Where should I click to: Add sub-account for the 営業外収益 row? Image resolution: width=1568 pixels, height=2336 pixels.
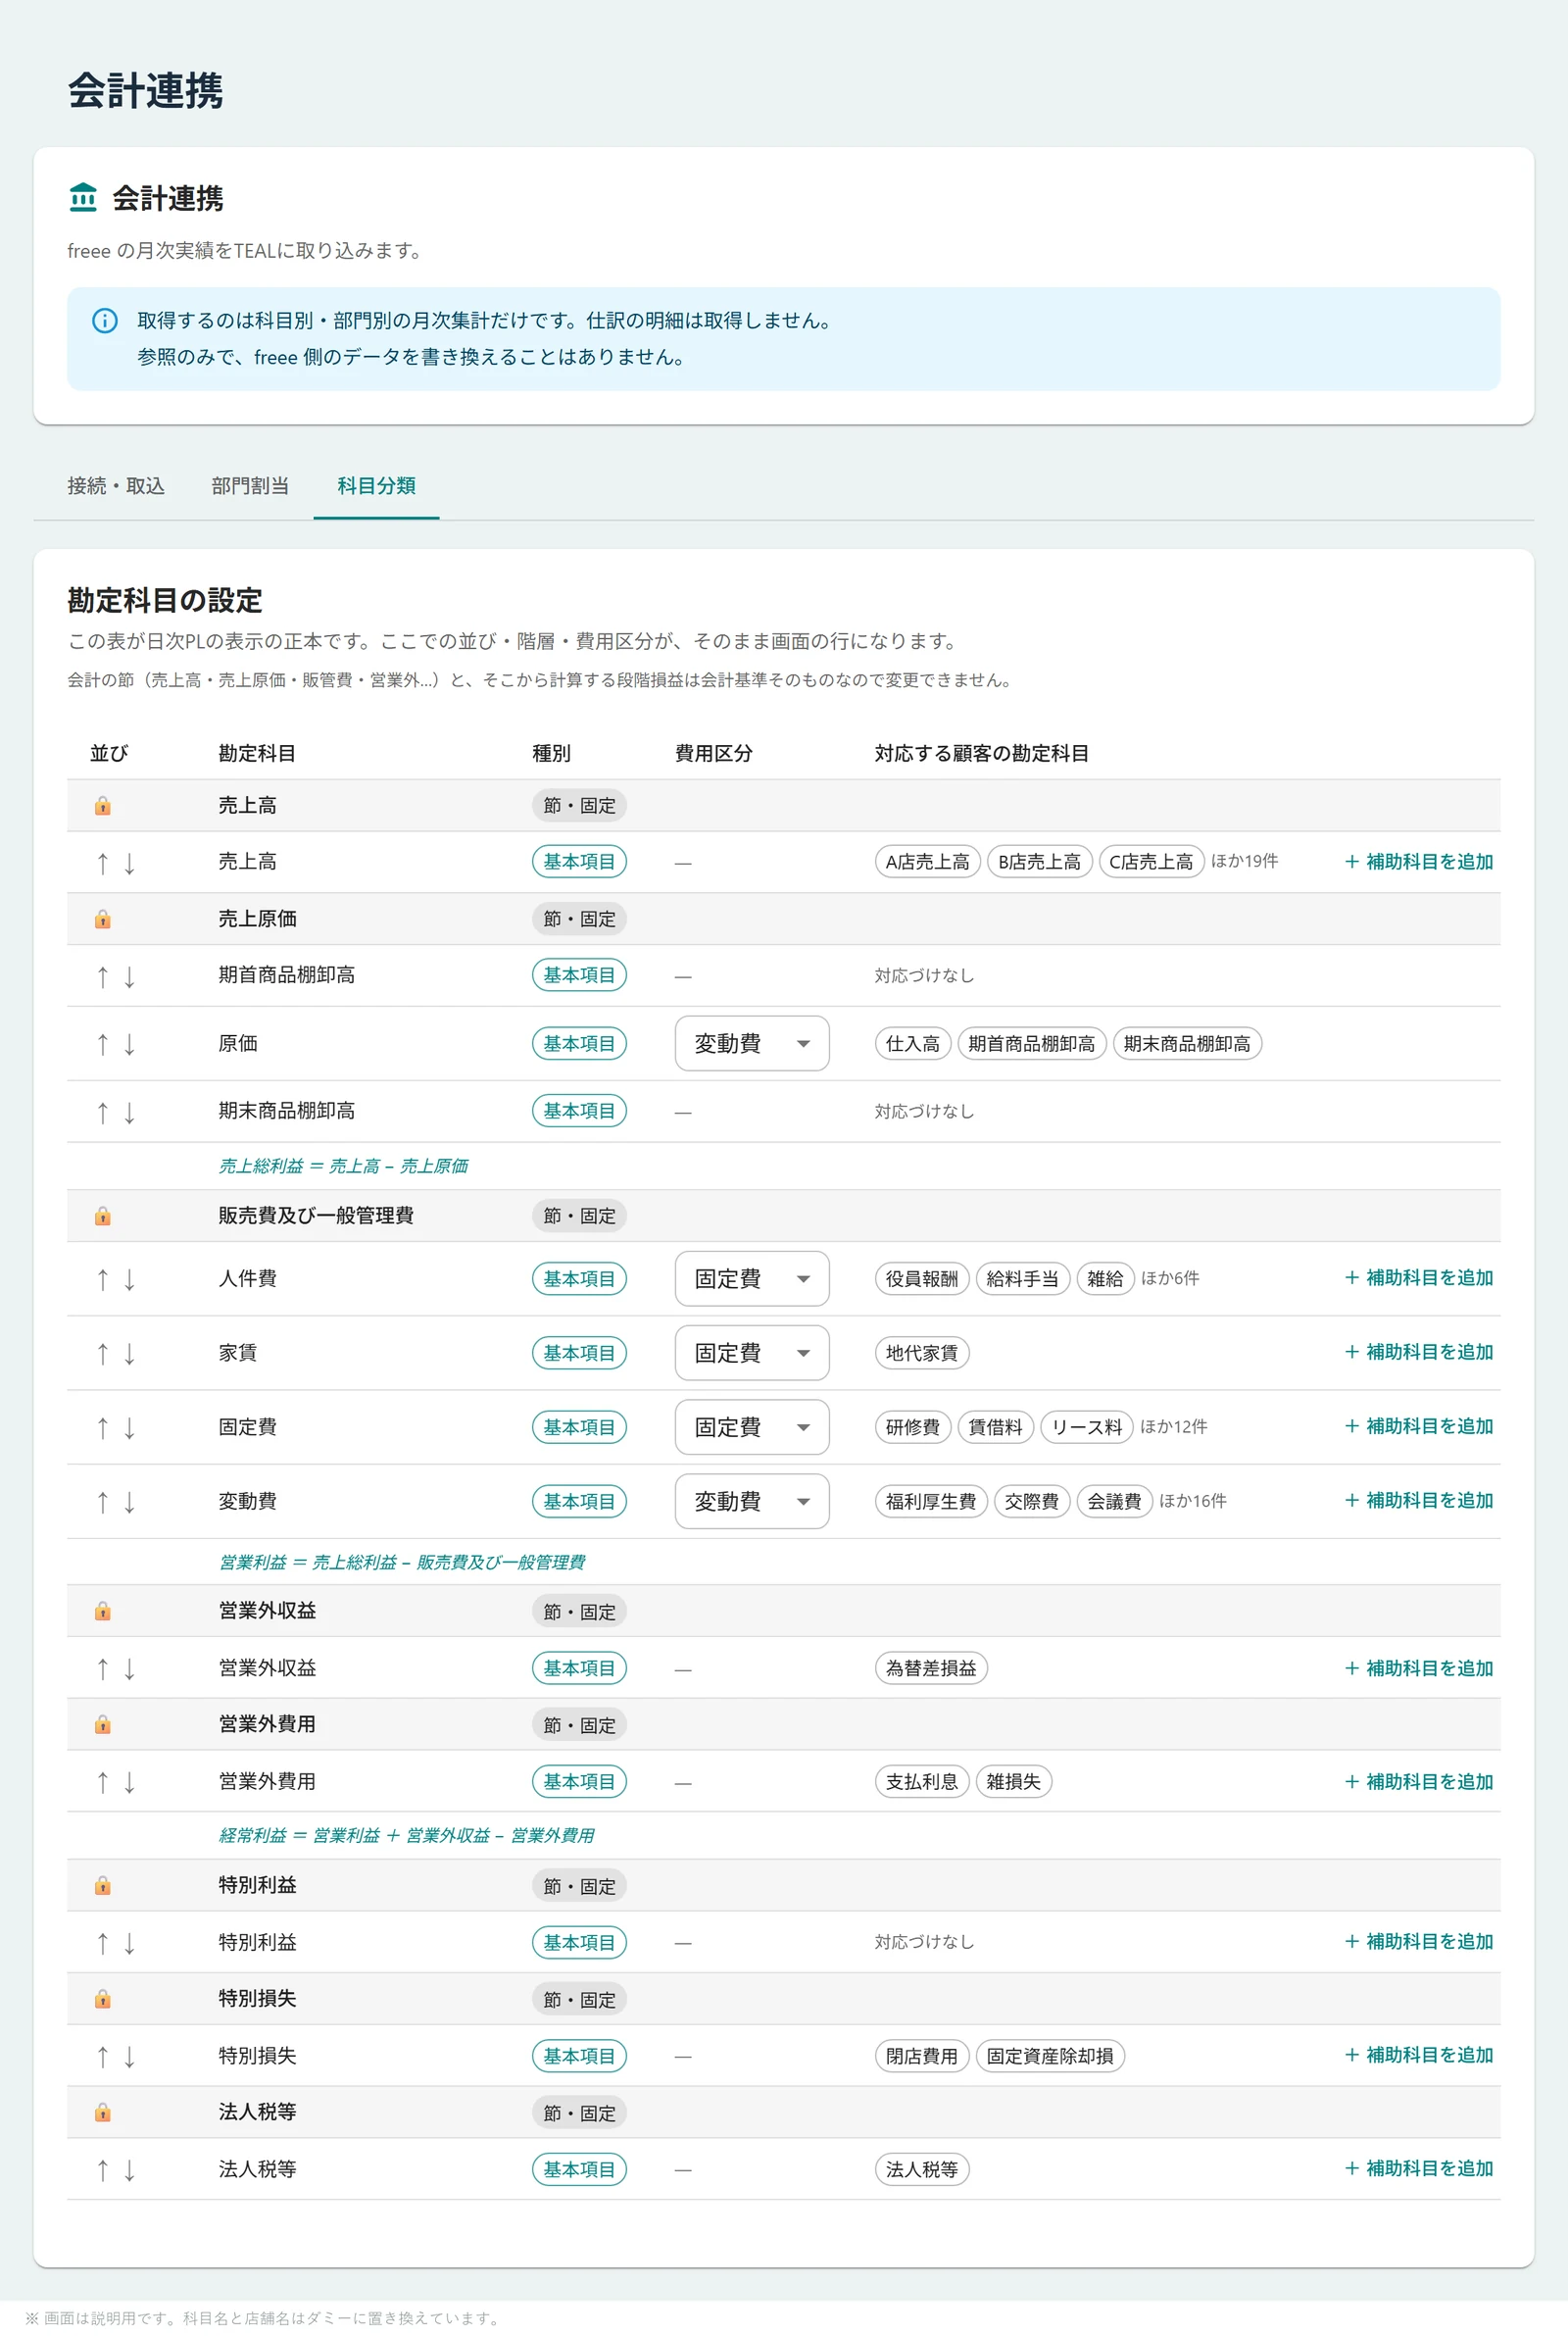point(1418,1668)
